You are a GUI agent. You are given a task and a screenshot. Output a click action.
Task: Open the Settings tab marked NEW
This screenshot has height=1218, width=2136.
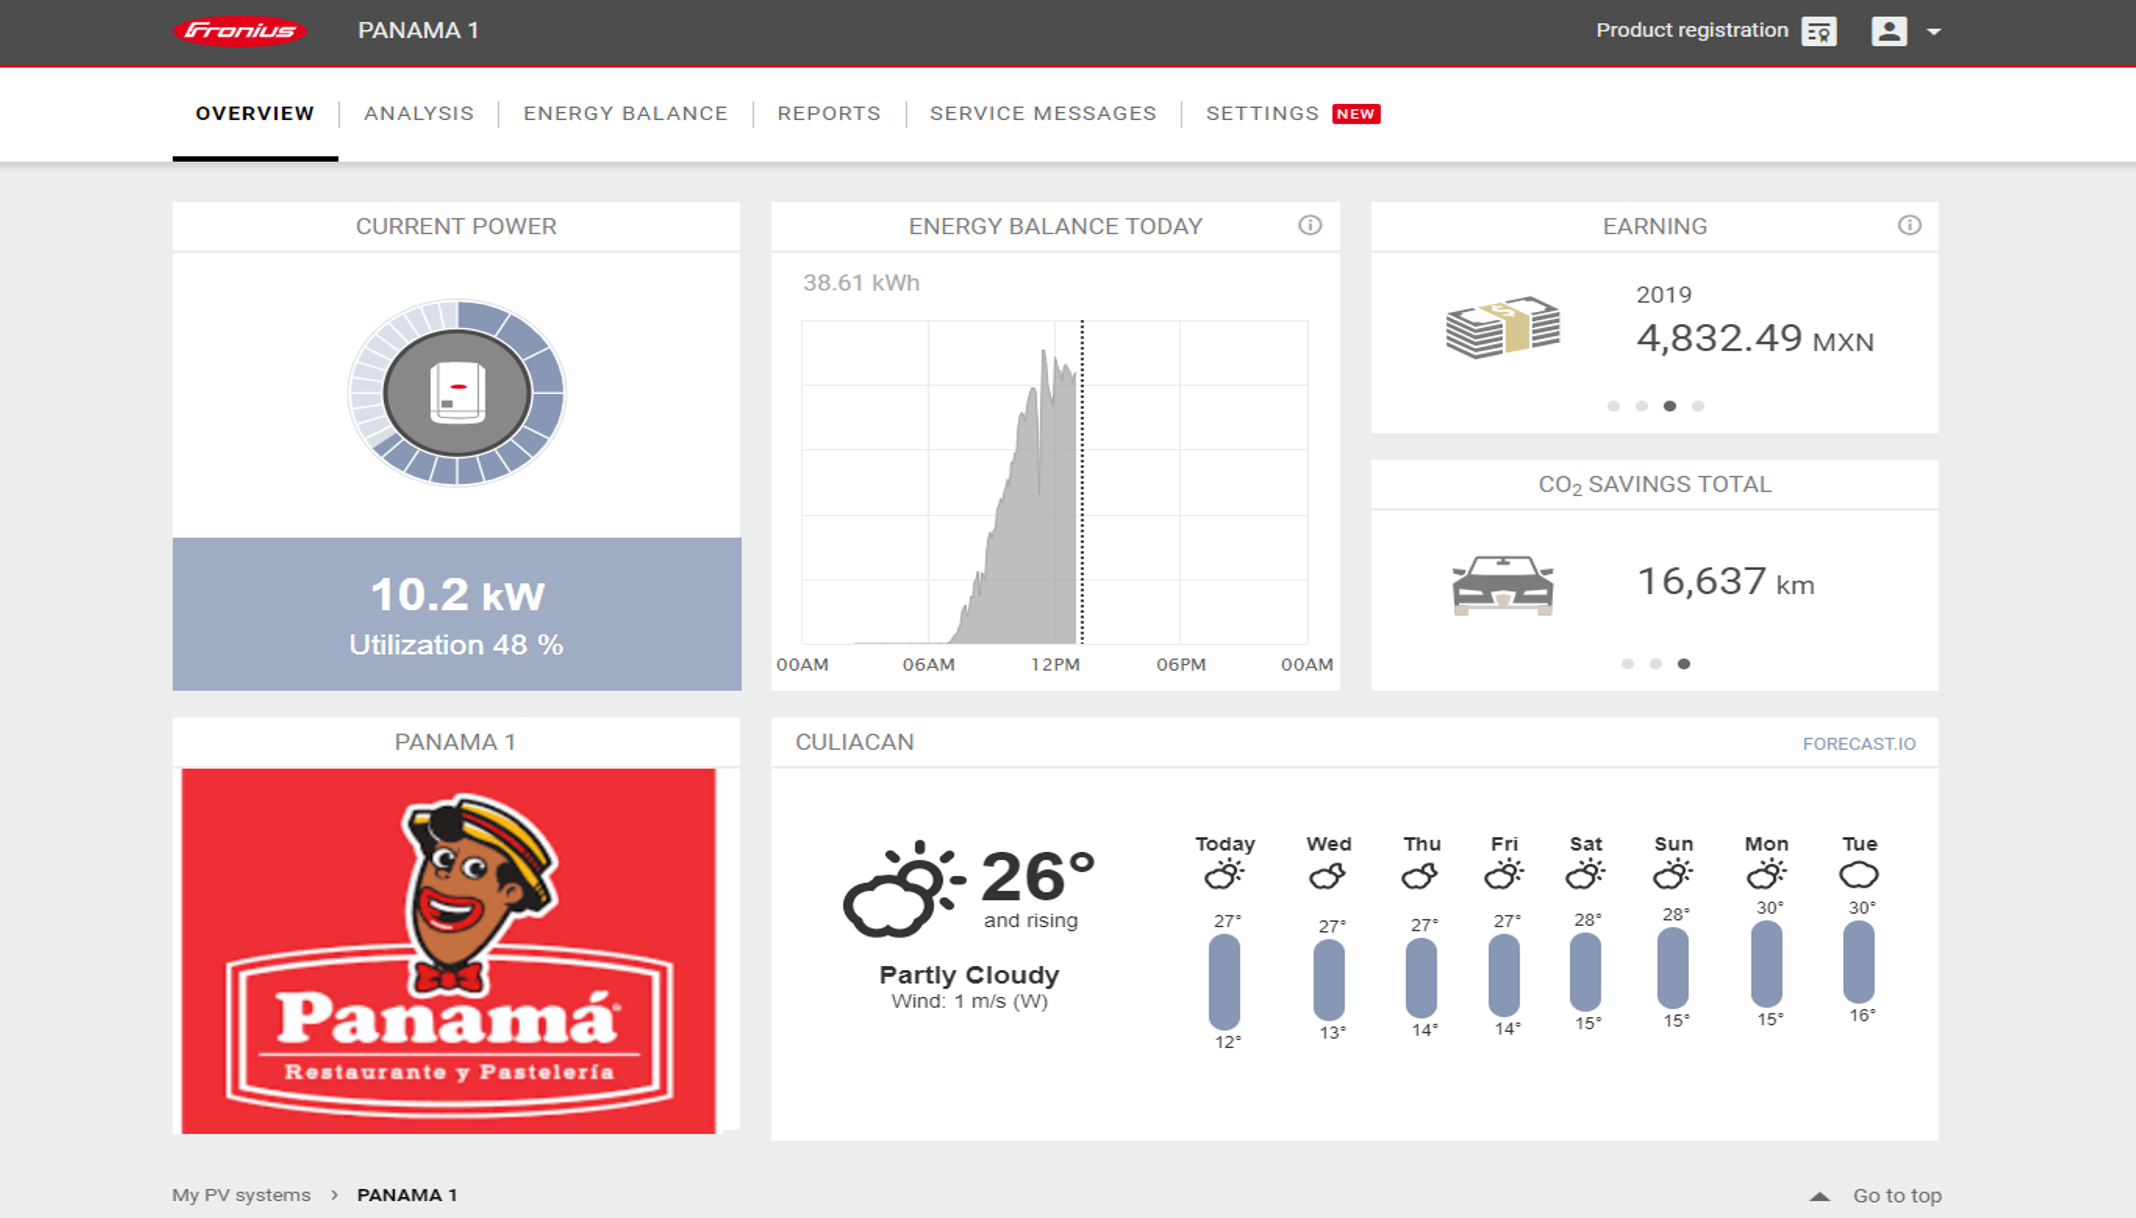point(1262,113)
